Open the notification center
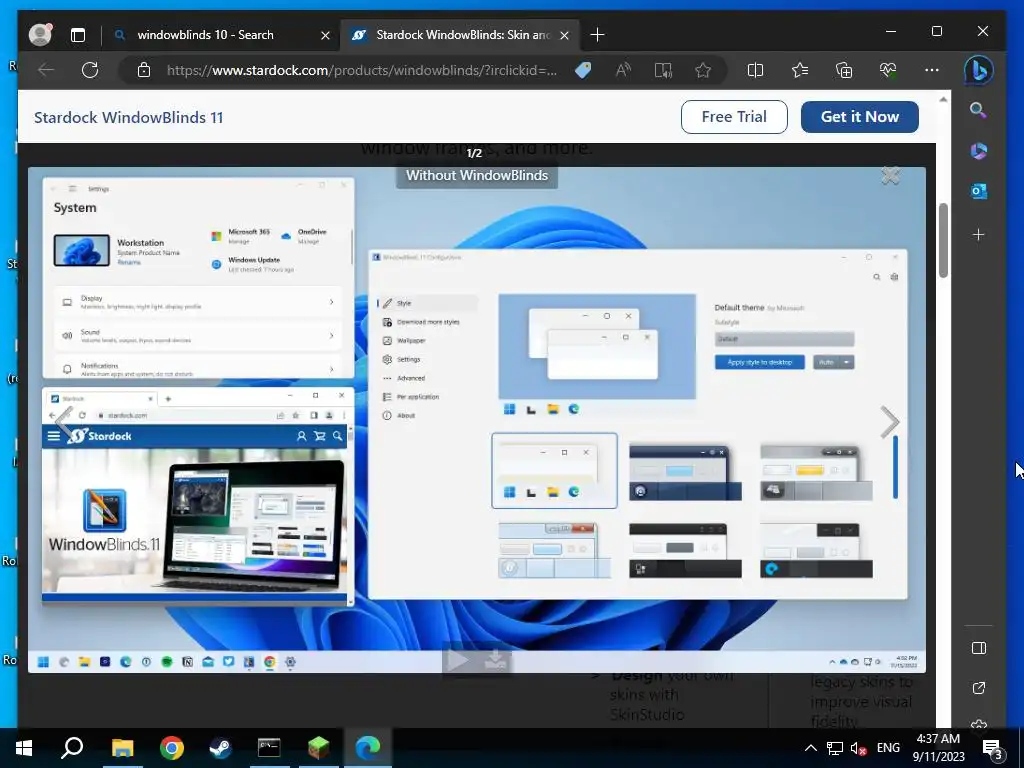Image resolution: width=1024 pixels, height=768 pixels. tap(993, 748)
